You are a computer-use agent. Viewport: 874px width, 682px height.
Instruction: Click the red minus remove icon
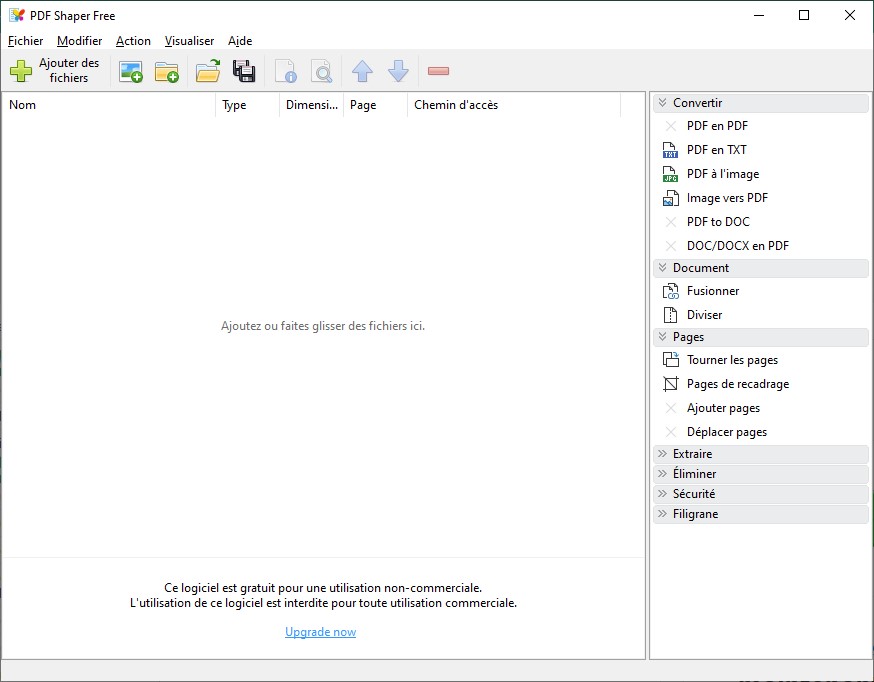[438, 71]
